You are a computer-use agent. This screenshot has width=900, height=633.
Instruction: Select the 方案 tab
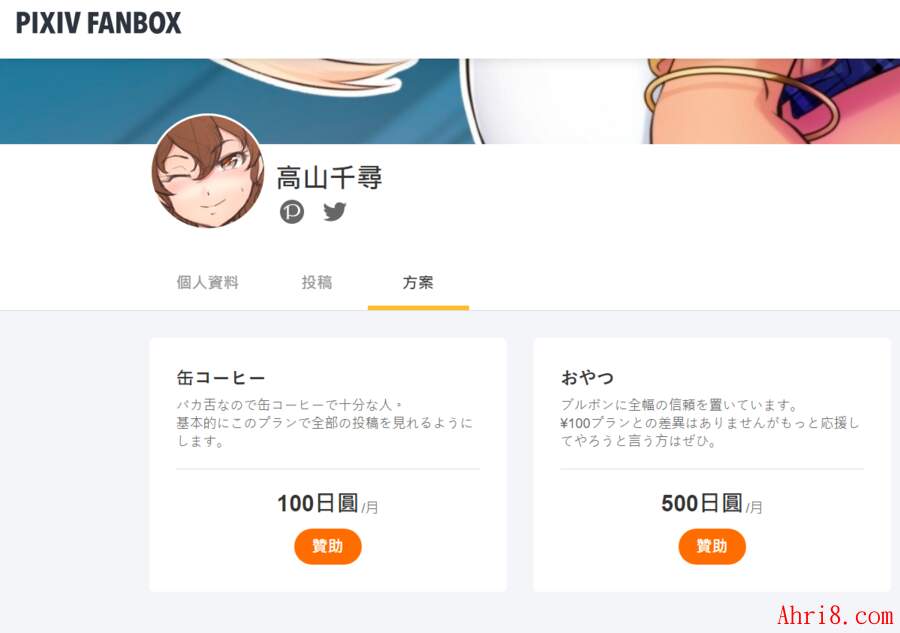click(418, 282)
